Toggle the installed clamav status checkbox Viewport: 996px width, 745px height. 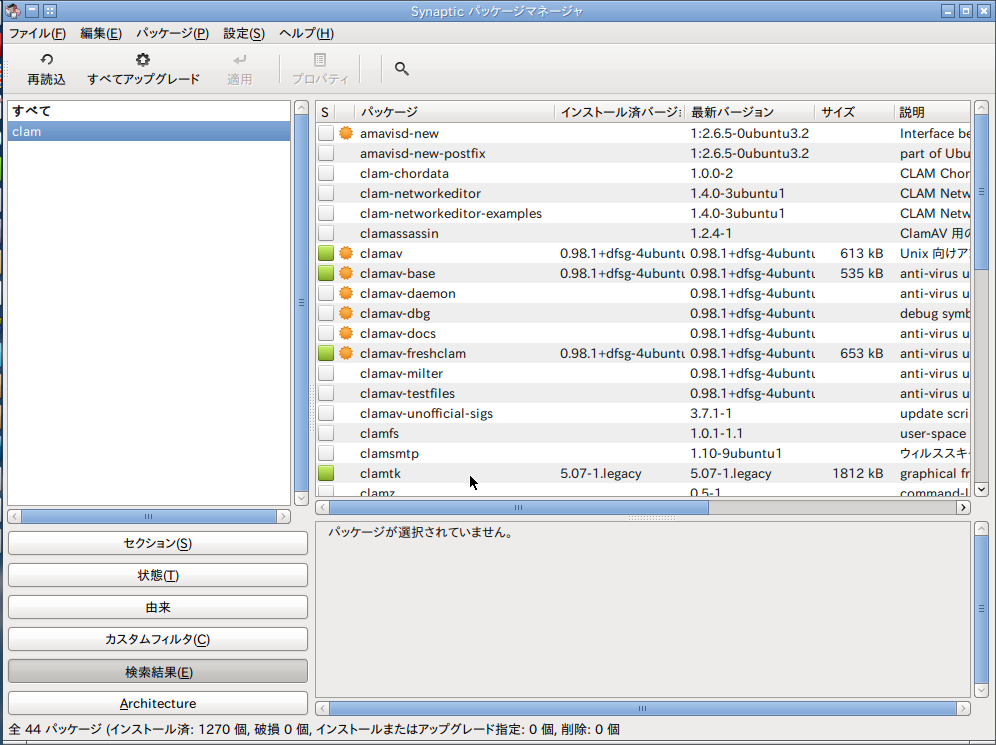pyautogui.click(x=326, y=253)
